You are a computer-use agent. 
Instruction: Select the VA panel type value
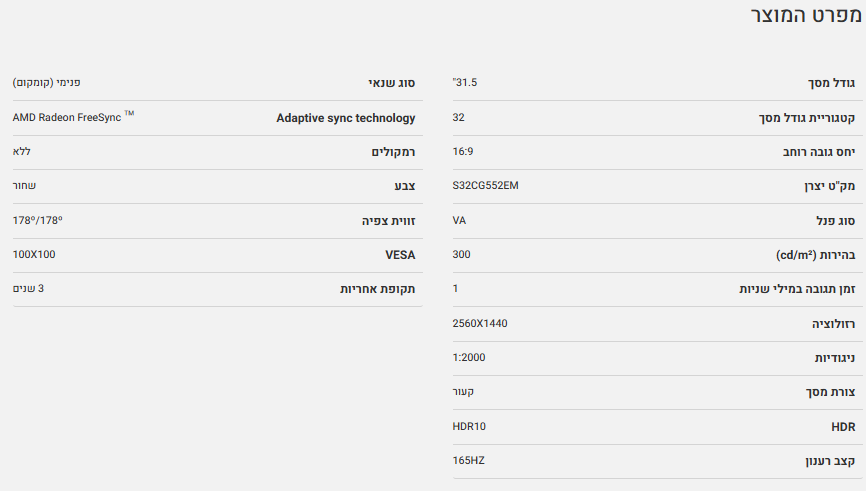pos(460,220)
